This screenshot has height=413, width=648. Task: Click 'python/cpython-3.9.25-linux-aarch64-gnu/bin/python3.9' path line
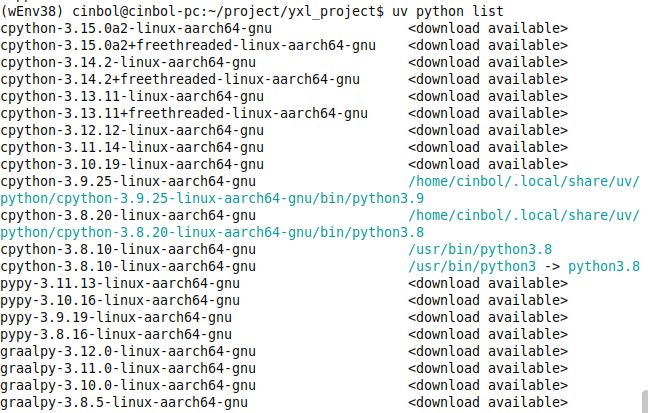212,198
